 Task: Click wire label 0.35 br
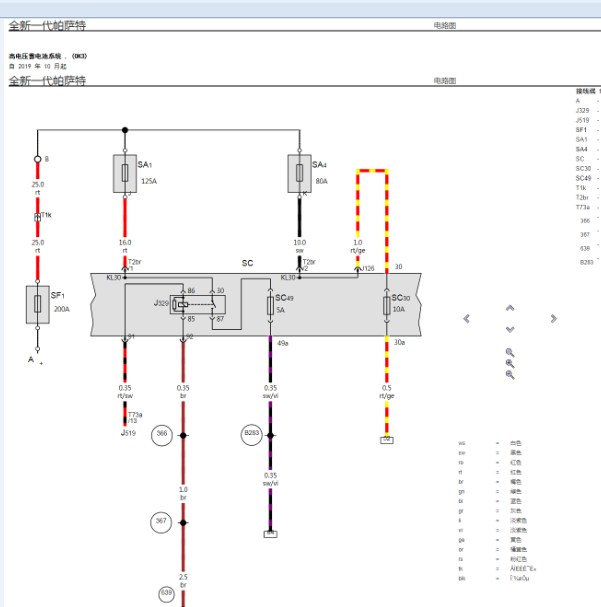pos(183,392)
